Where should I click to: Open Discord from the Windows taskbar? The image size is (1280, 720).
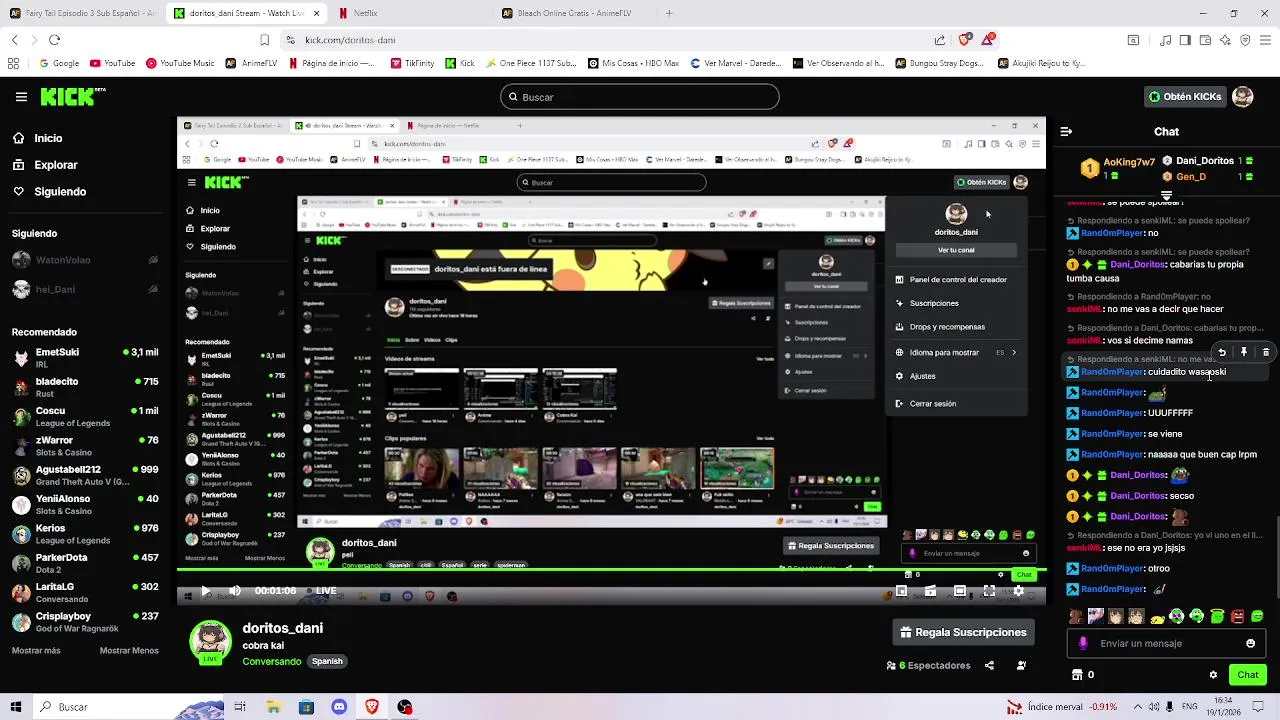click(339, 707)
